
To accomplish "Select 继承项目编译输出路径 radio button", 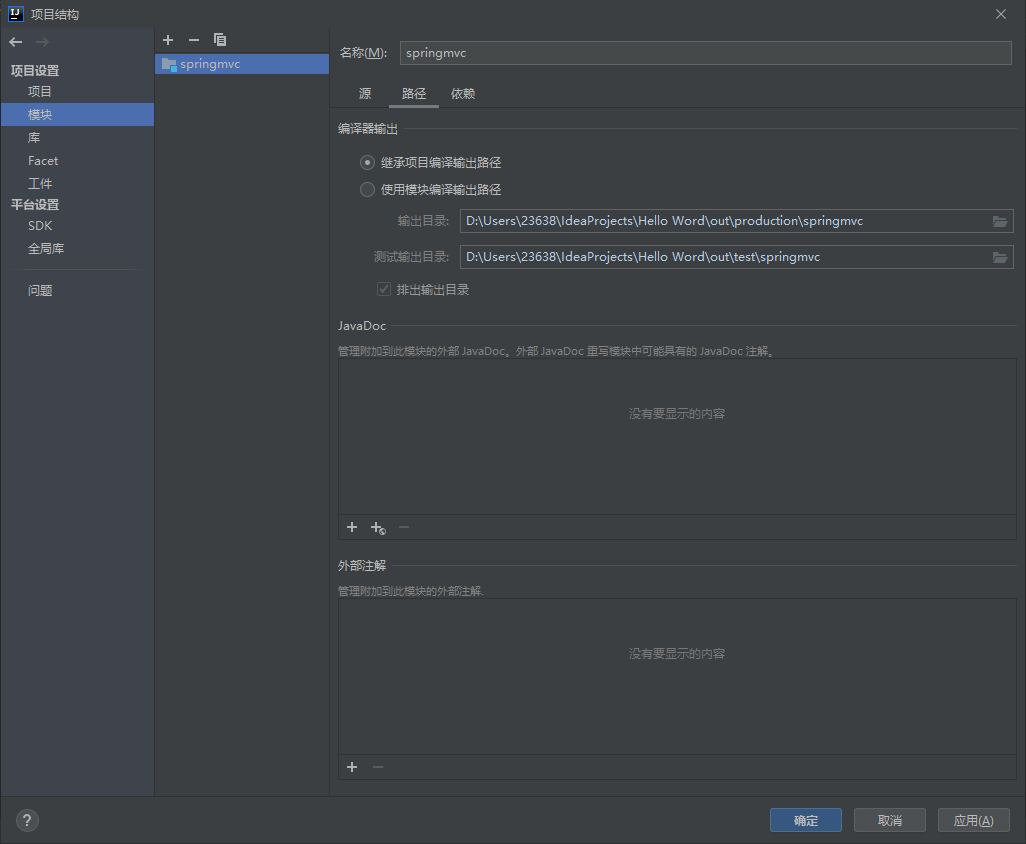I will [x=368, y=162].
